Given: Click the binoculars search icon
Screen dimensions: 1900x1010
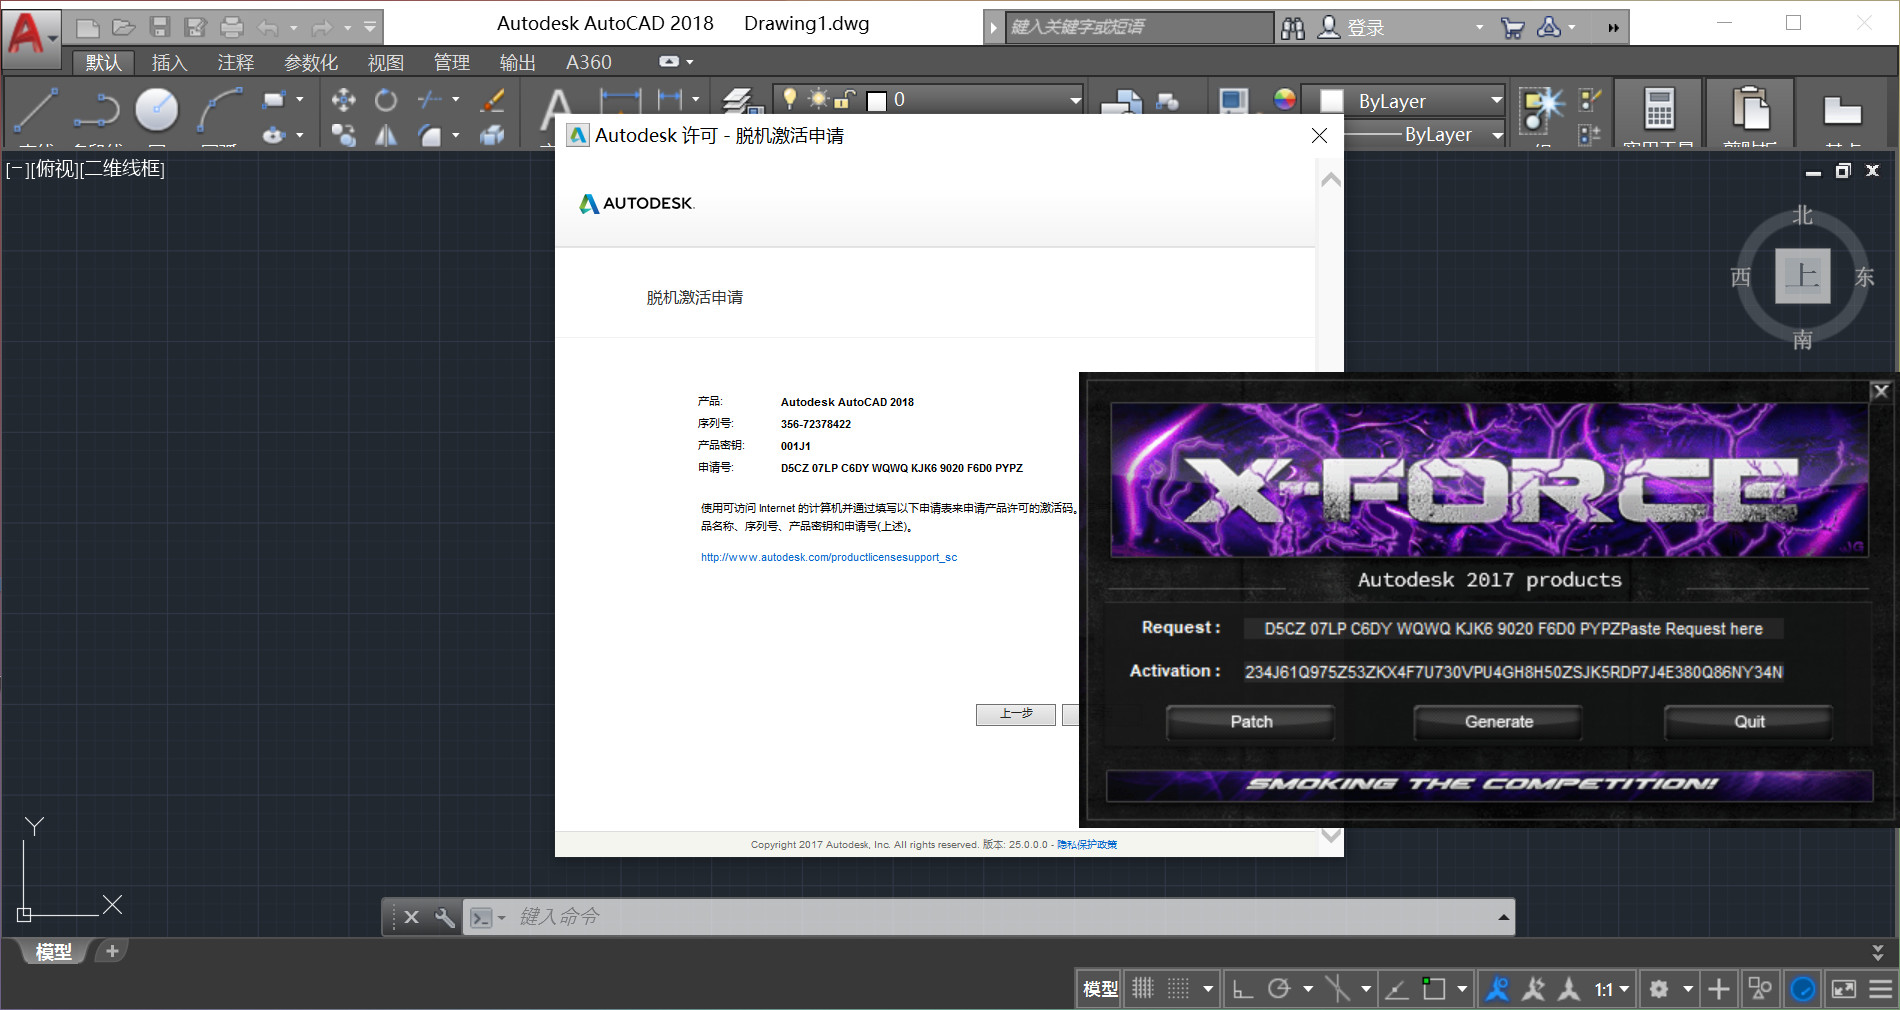Looking at the screenshot, I should [1293, 28].
